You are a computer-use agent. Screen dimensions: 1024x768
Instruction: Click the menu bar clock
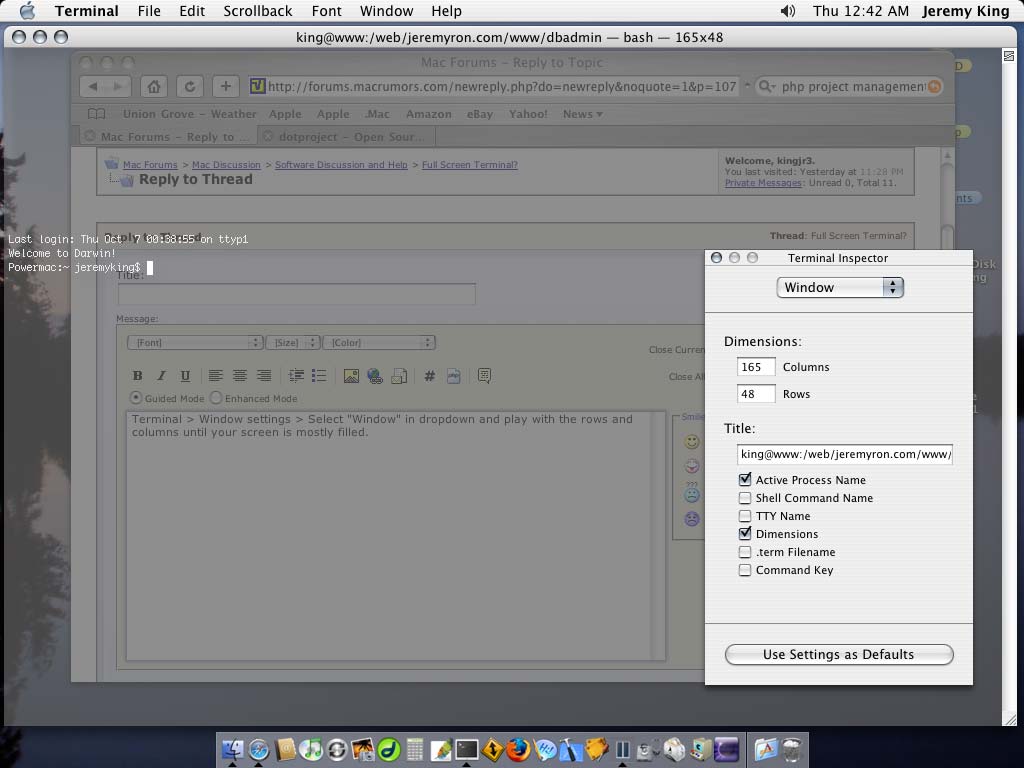click(x=860, y=10)
